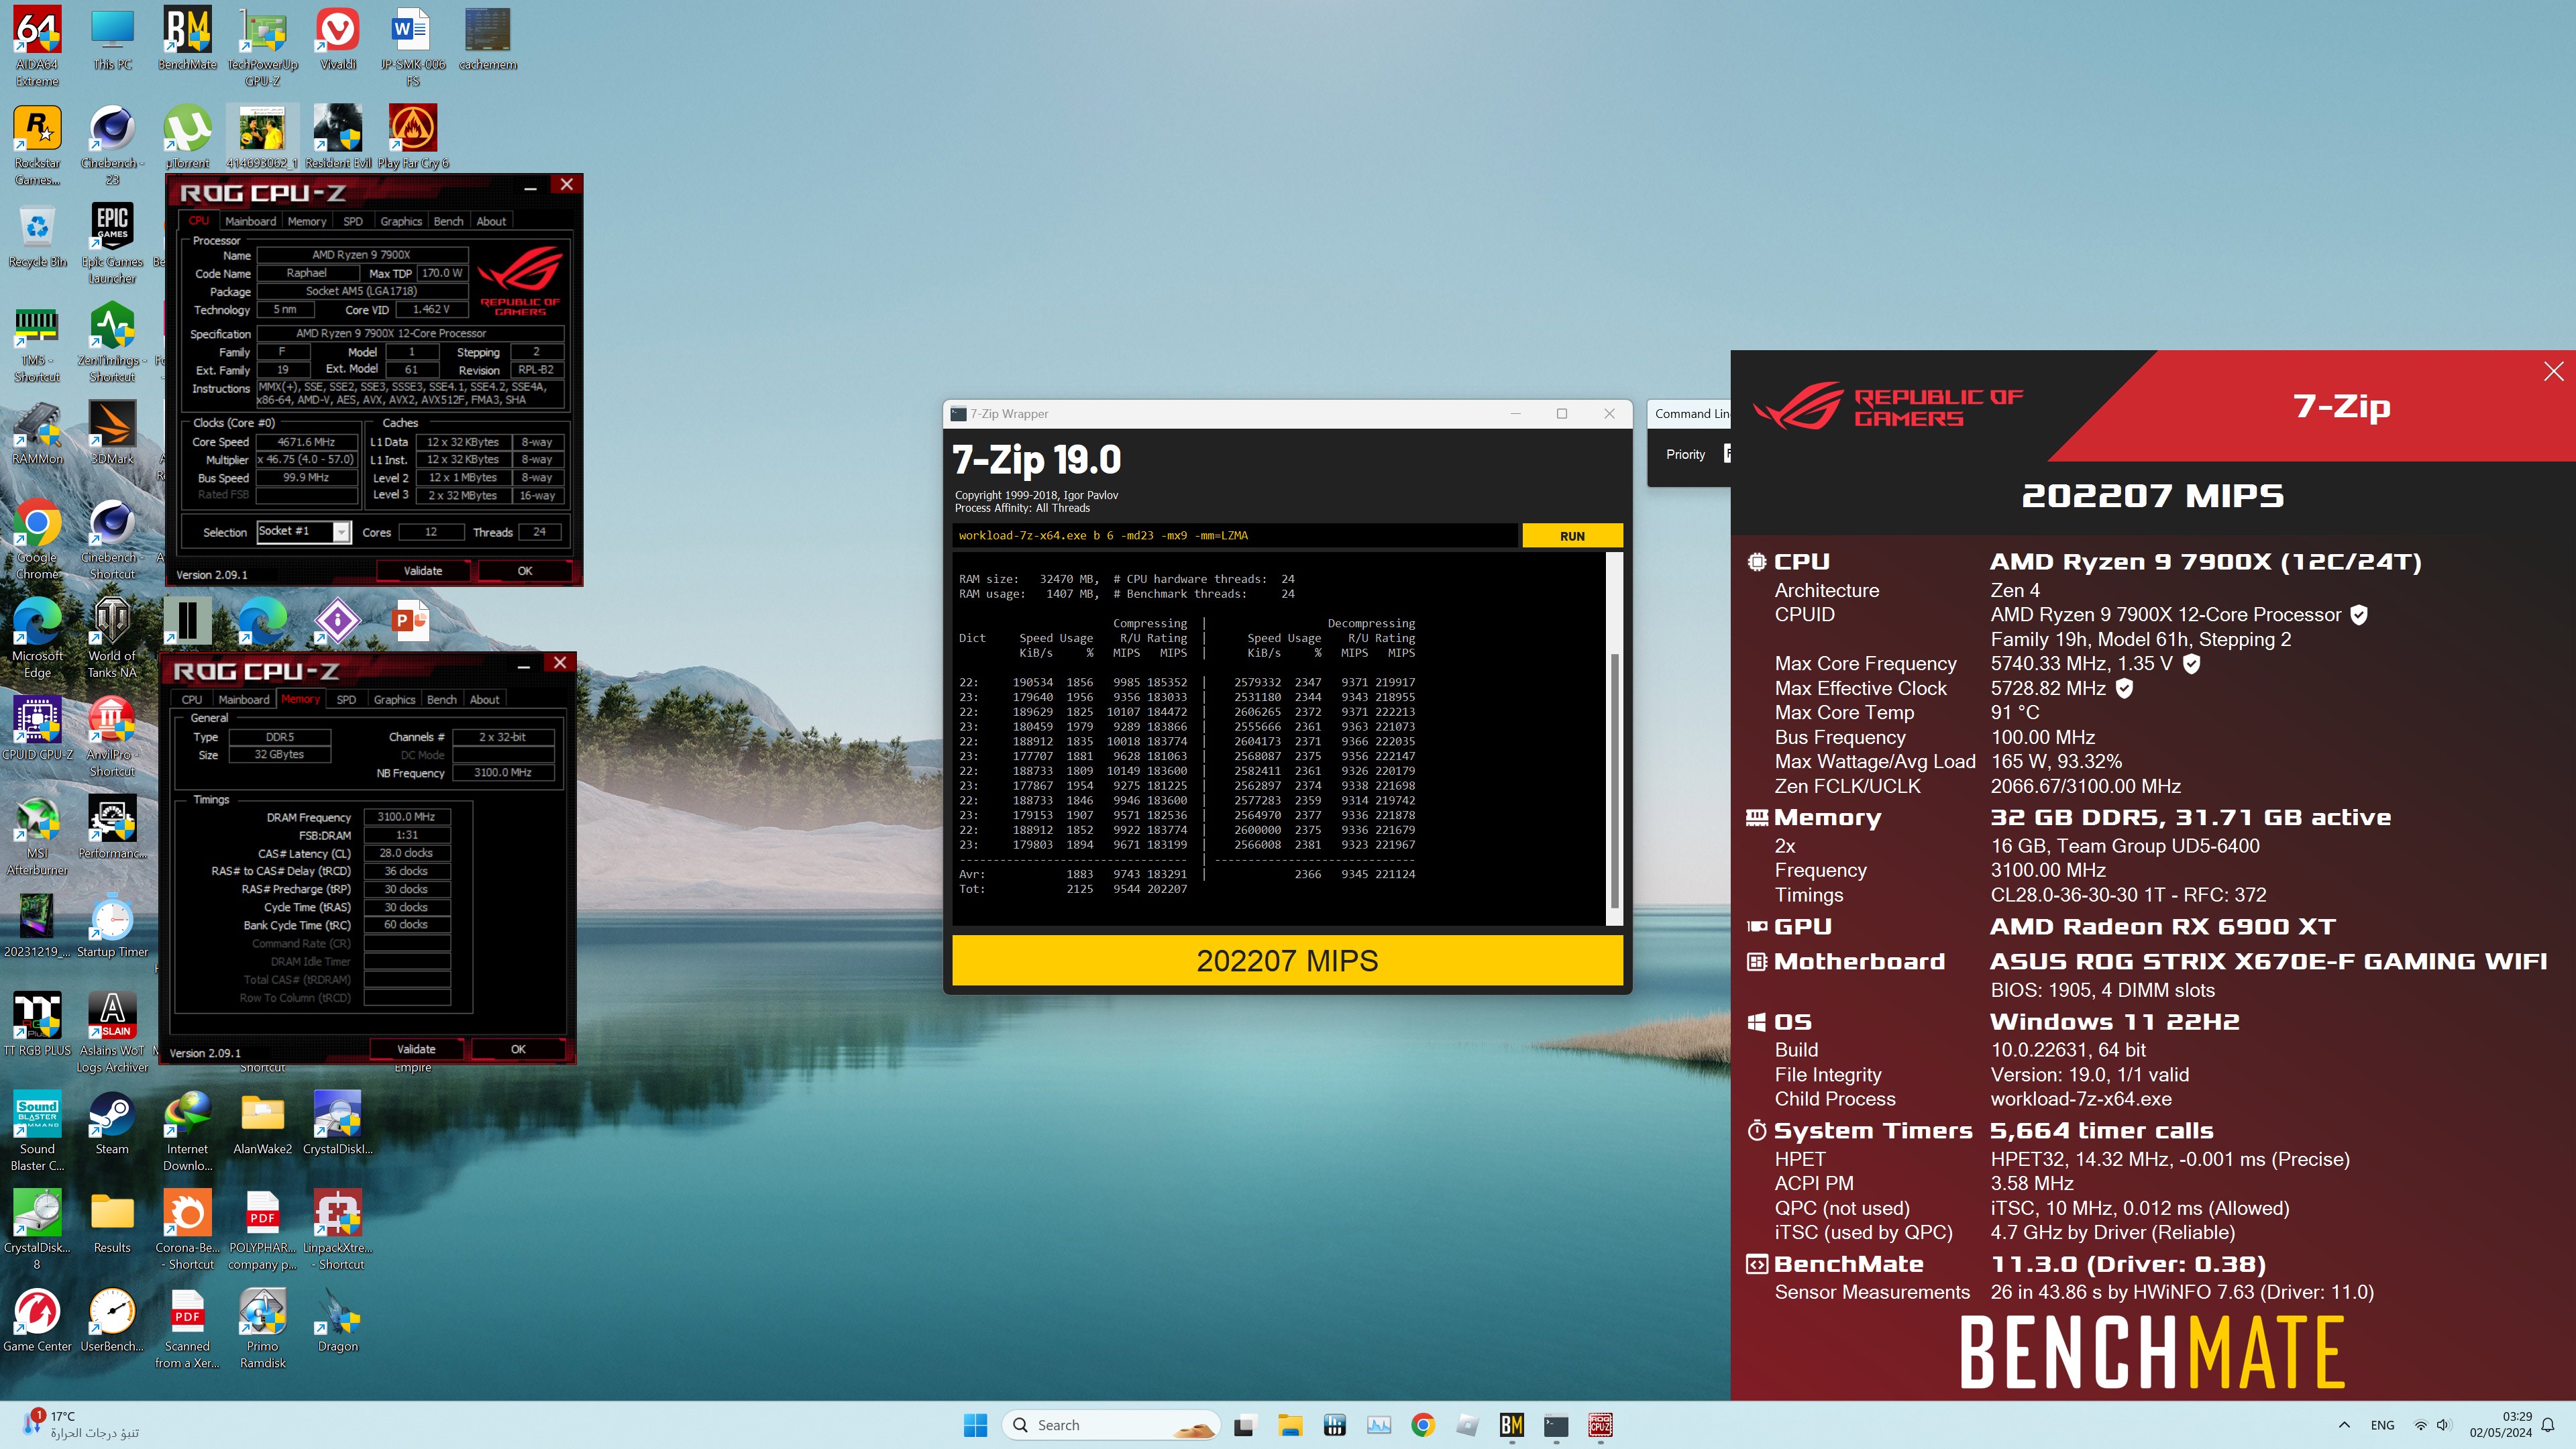Launch Cinebench 23 shortcut
Viewport: 2576px width, 1449px height.
112,146
